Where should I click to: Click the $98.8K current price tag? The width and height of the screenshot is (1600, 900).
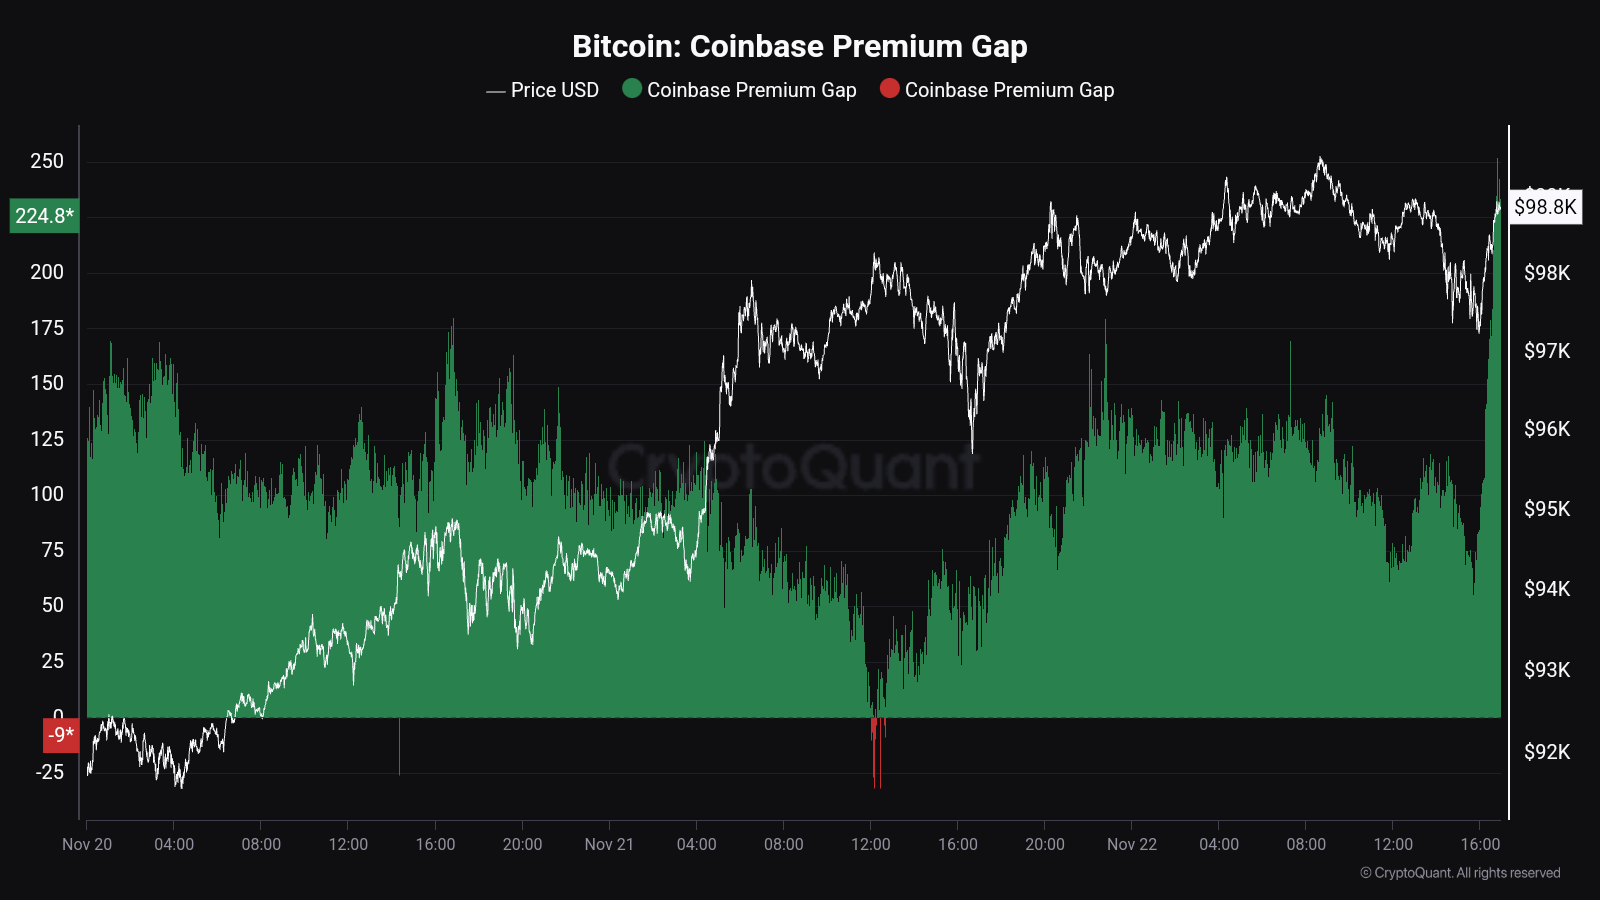point(1545,207)
